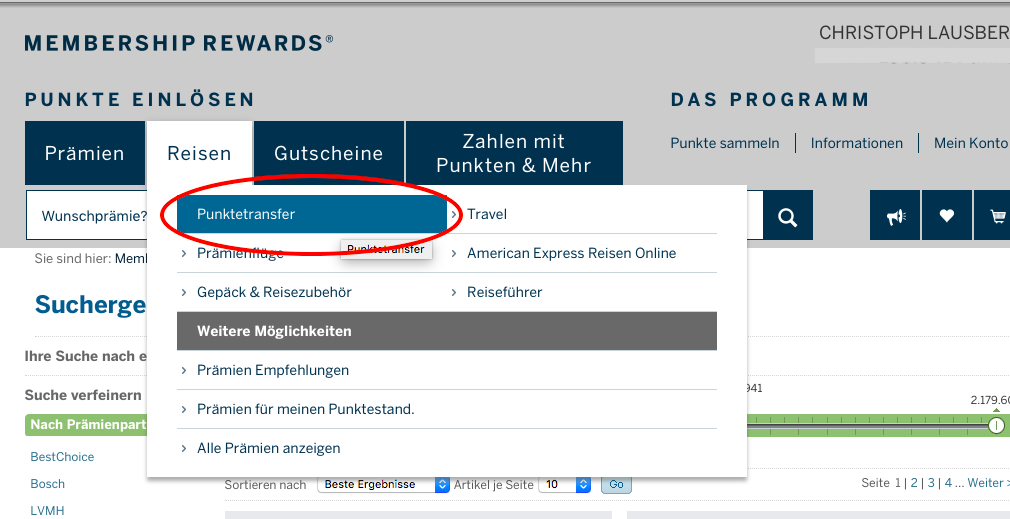Open the Punkte sammeln link

[725, 143]
